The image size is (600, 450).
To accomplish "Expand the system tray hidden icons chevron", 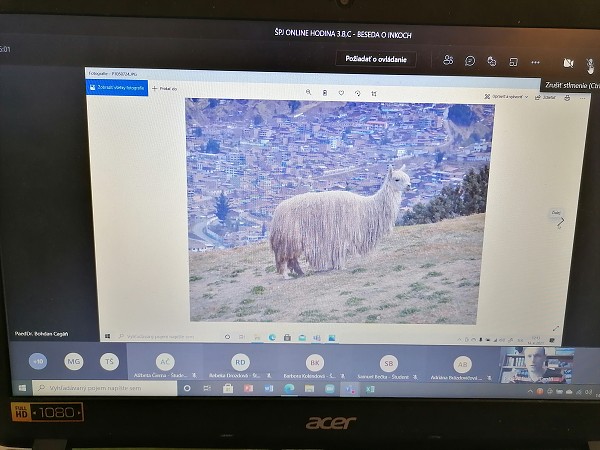I will [530, 391].
